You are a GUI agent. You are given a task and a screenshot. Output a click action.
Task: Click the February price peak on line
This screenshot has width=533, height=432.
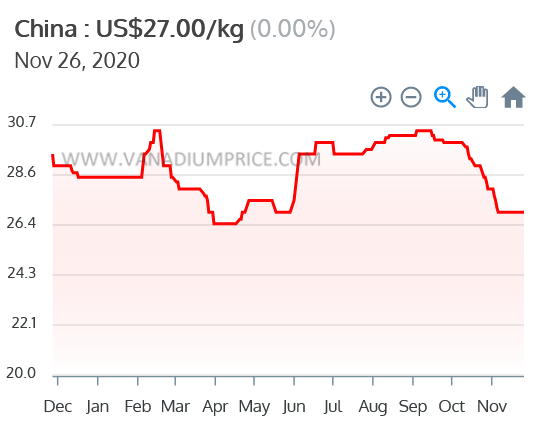[x=157, y=131]
